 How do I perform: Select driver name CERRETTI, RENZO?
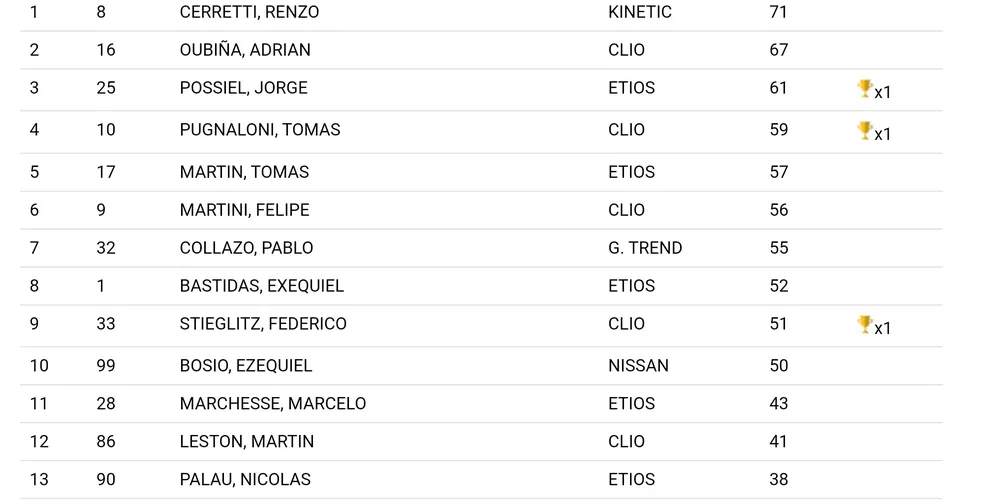(x=249, y=12)
